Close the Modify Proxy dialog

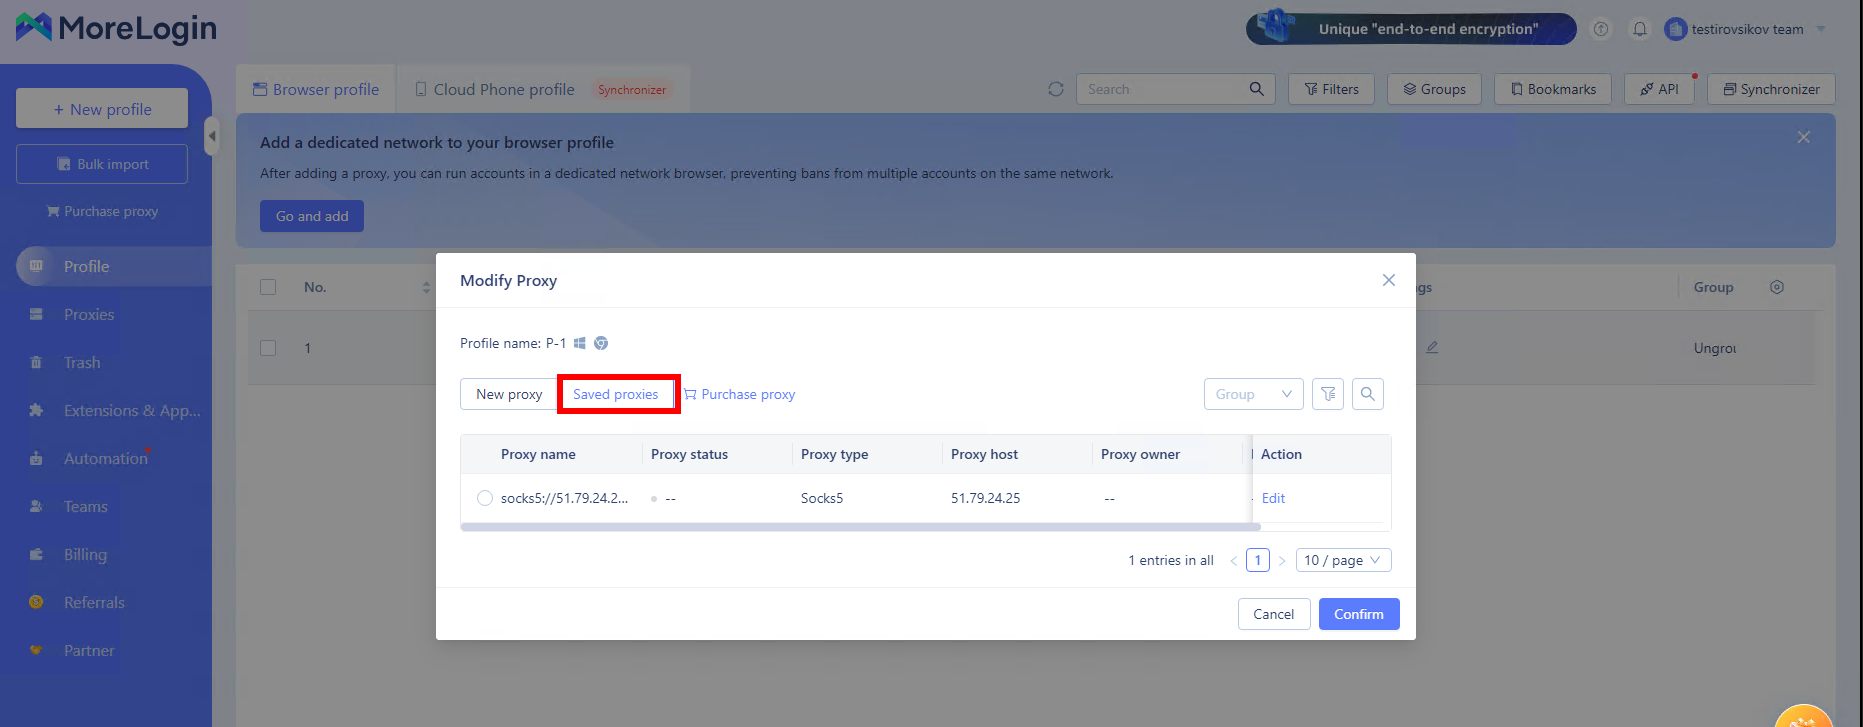pos(1388,280)
